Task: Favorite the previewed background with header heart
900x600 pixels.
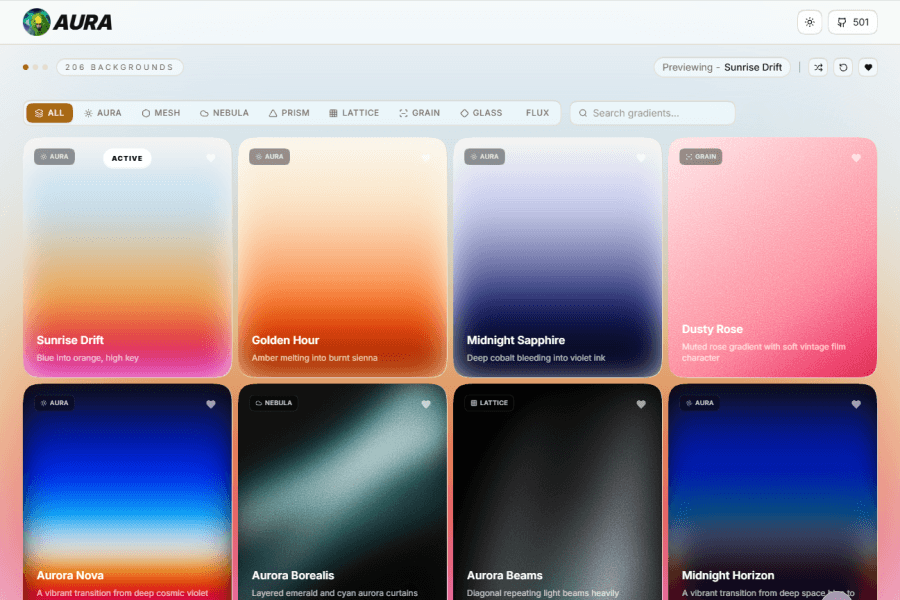Action: click(868, 67)
